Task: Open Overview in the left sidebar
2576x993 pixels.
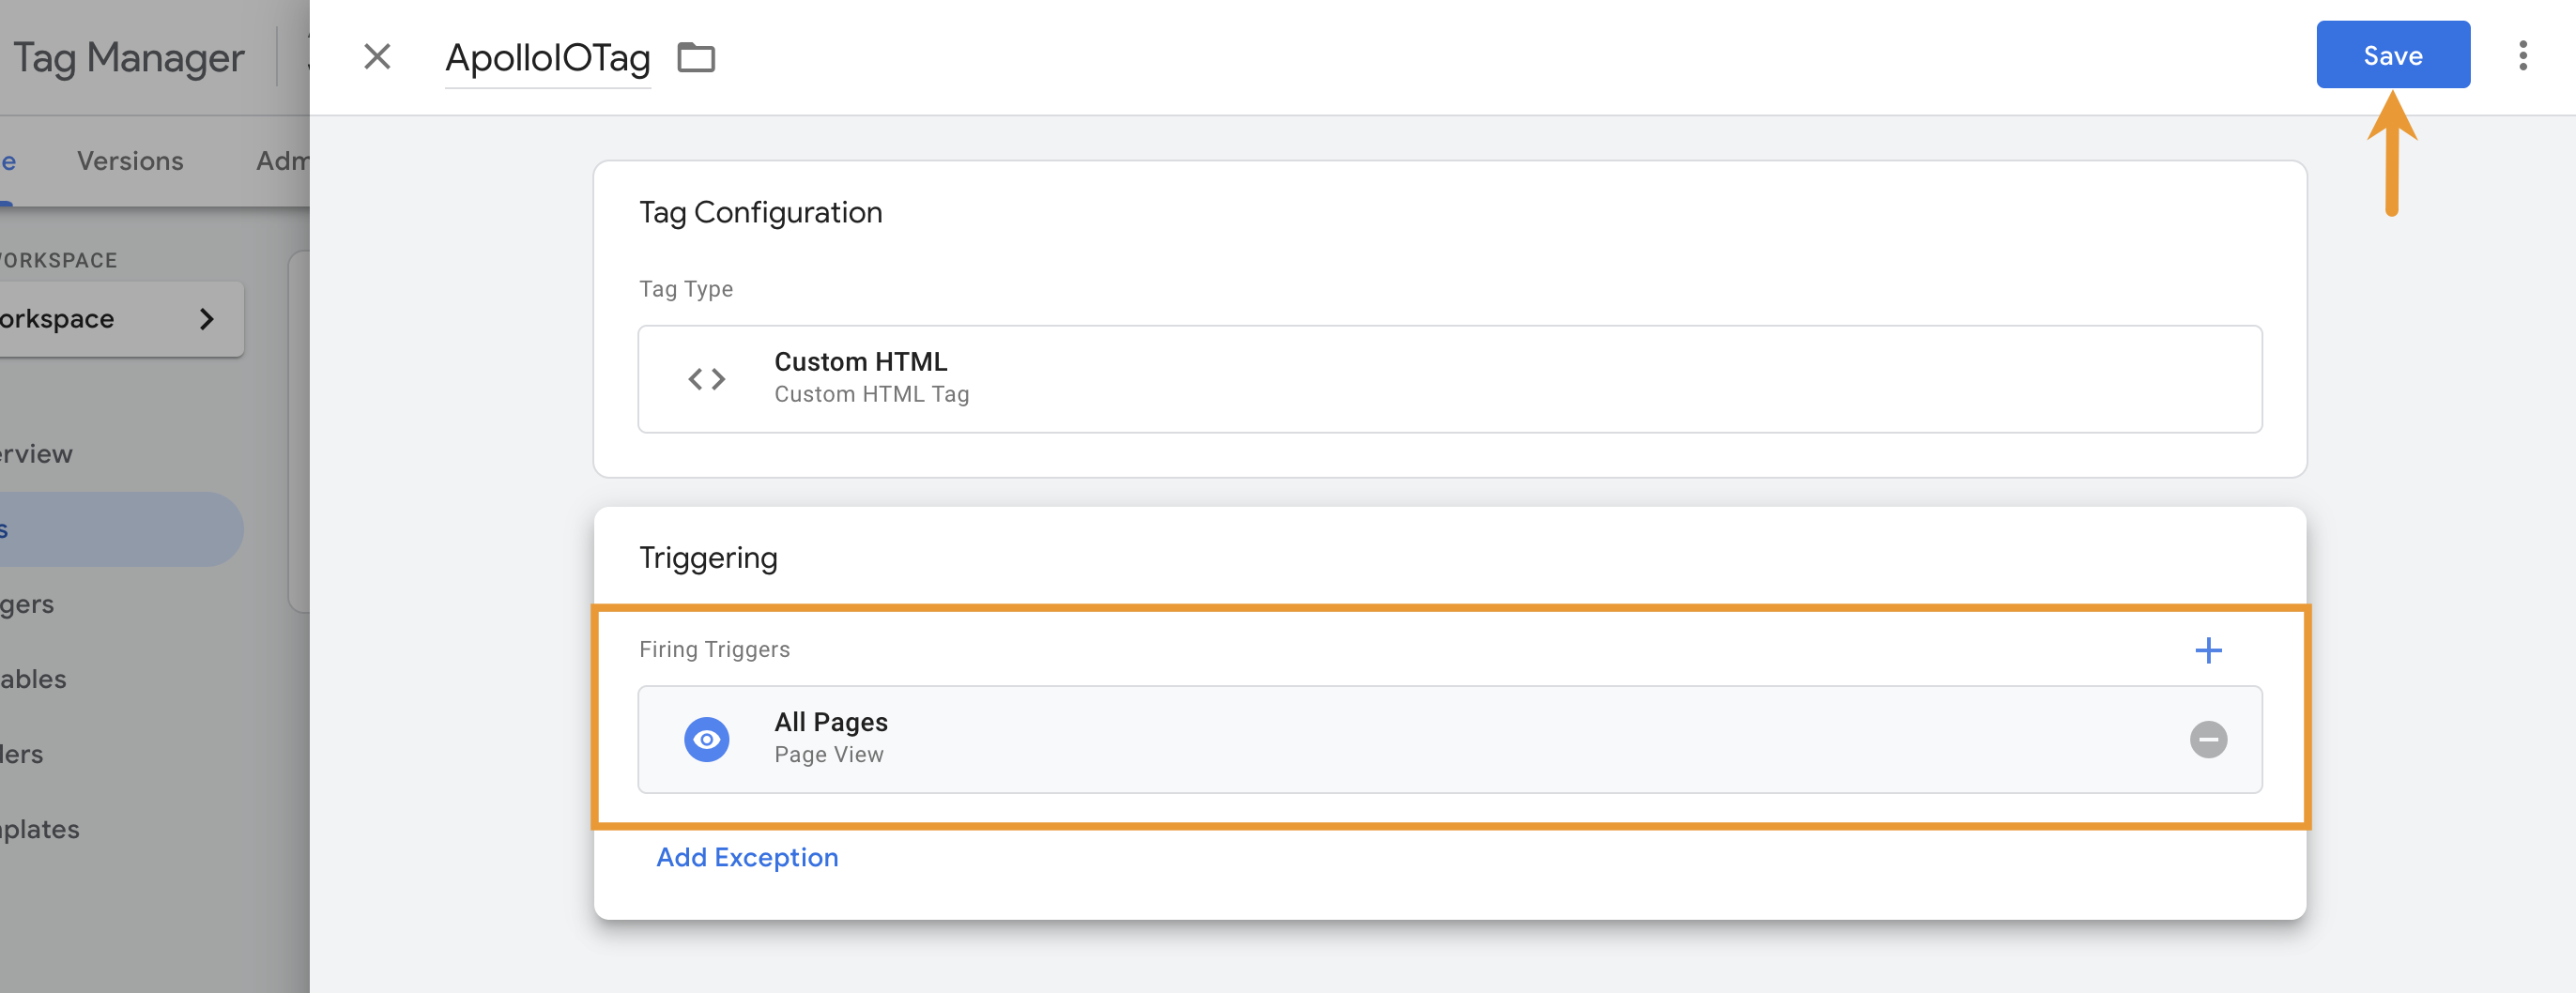Action: click(36, 454)
